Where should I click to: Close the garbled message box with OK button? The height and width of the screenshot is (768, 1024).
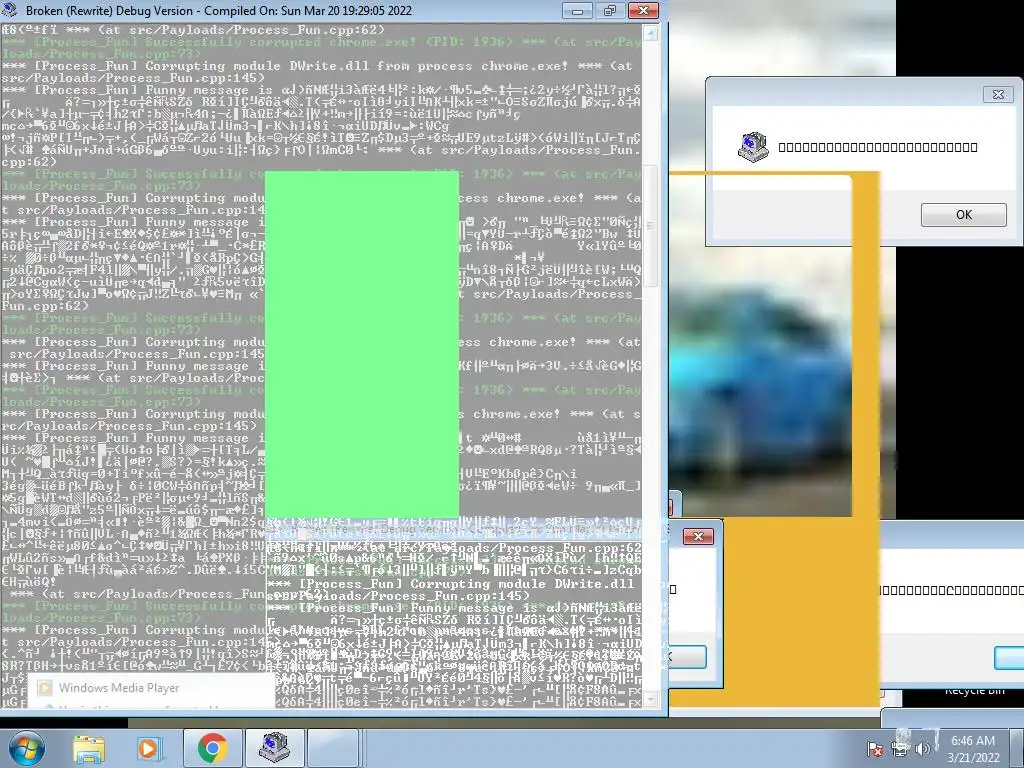point(998,94)
